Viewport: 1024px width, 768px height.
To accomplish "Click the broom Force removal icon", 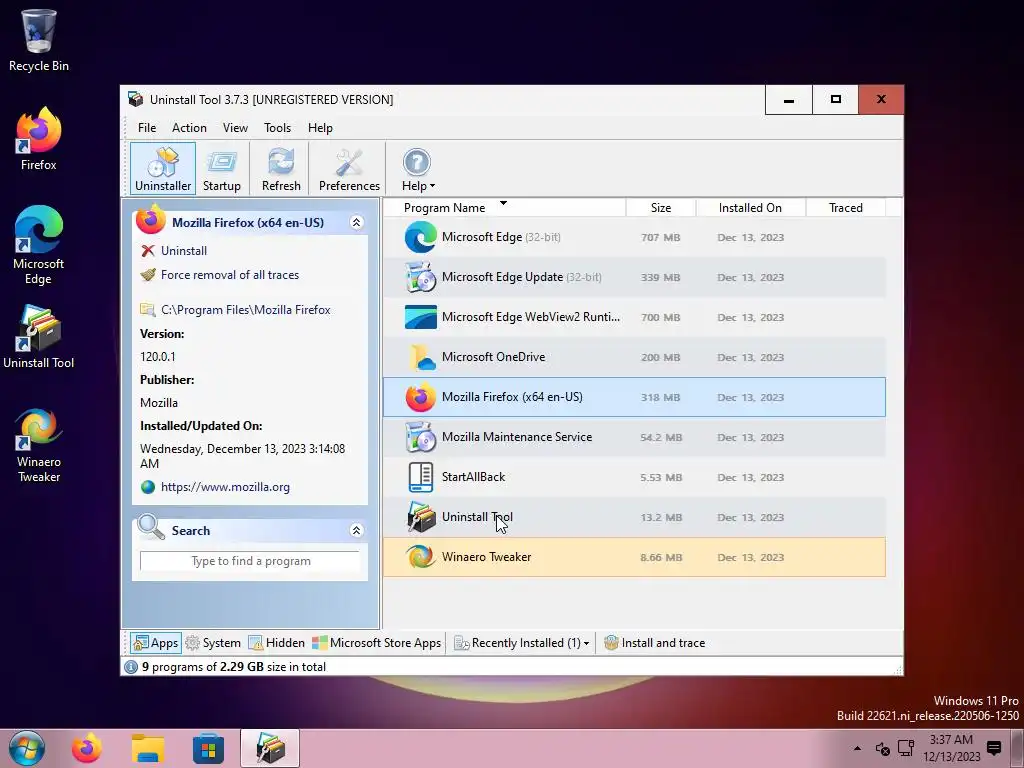I will point(148,275).
